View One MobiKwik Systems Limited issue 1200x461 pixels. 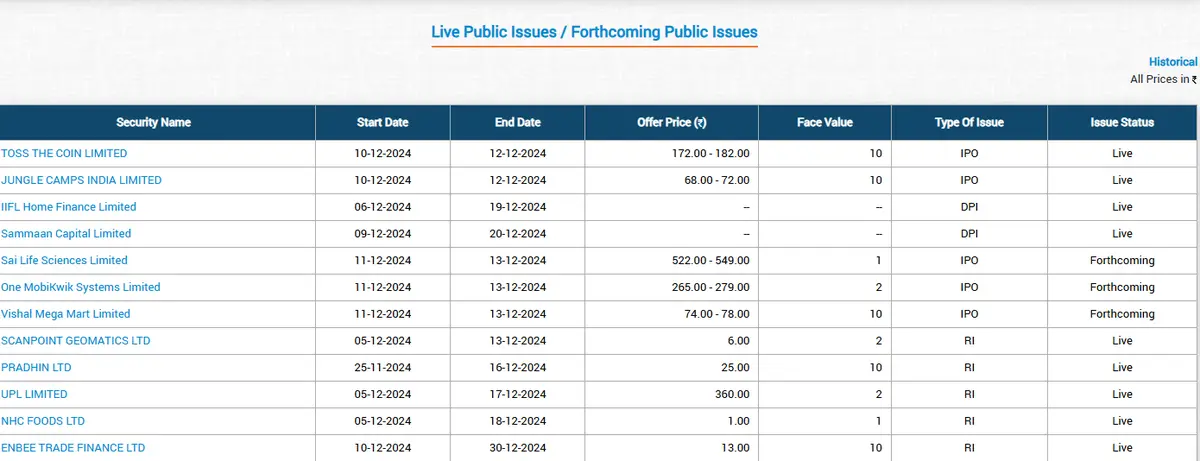click(x=81, y=287)
